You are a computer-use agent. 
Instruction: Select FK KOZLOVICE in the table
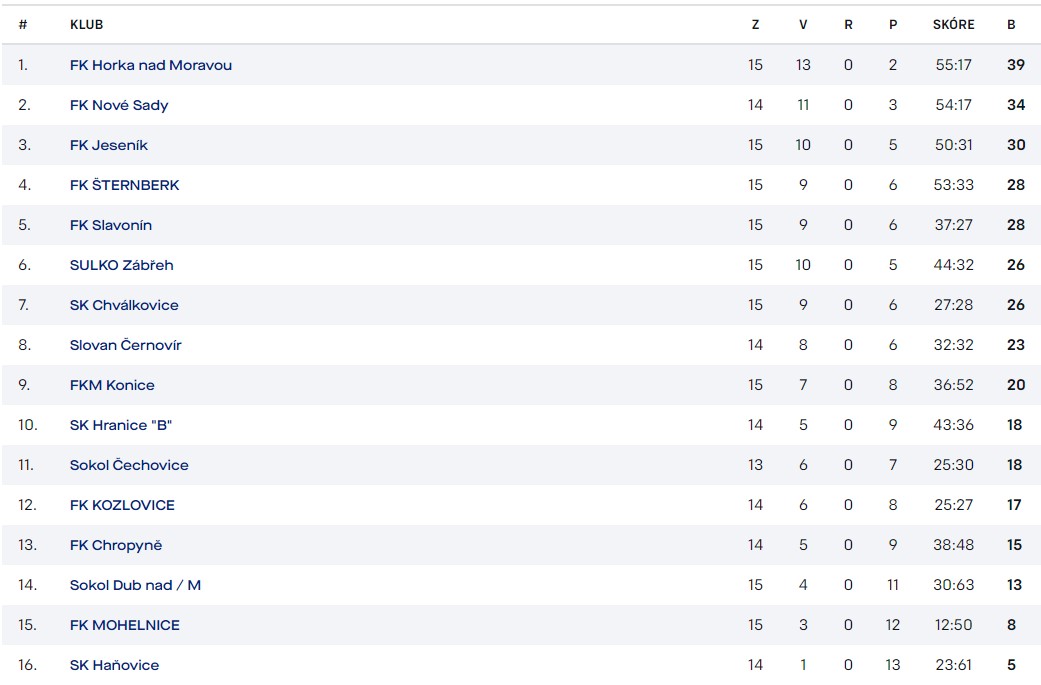(x=122, y=505)
